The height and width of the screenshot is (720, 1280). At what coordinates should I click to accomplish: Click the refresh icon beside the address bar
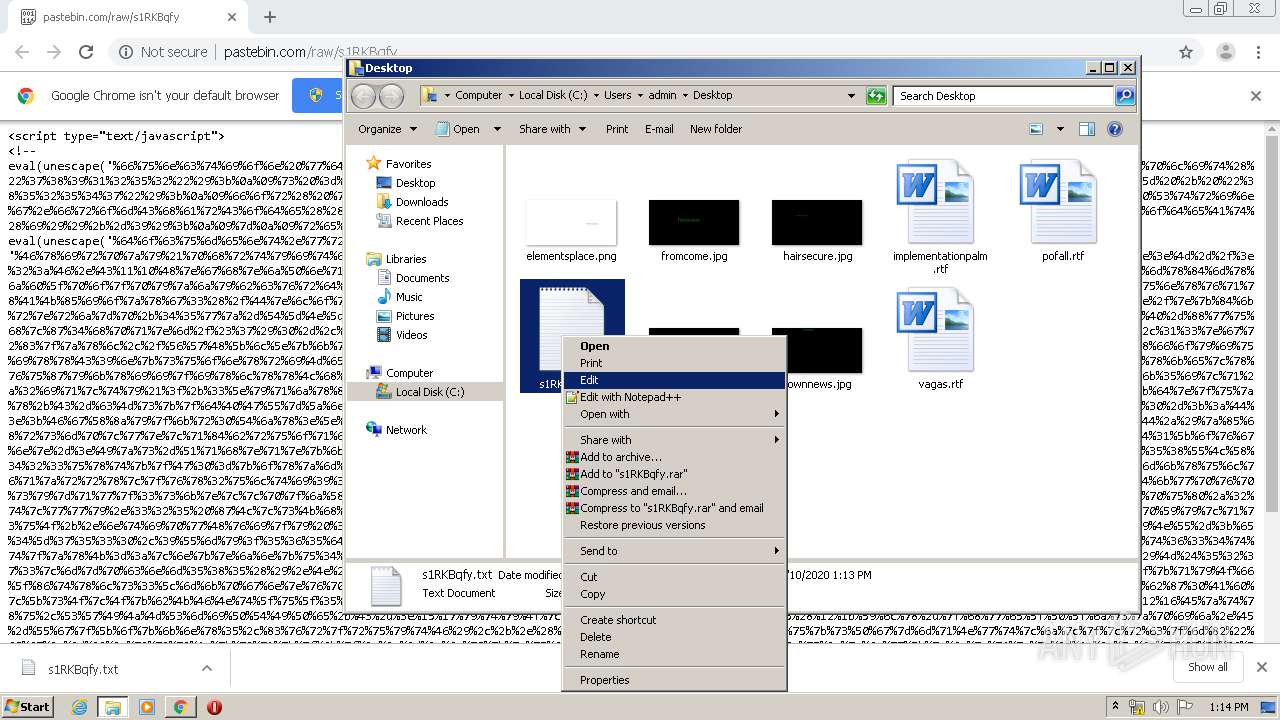click(876, 96)
